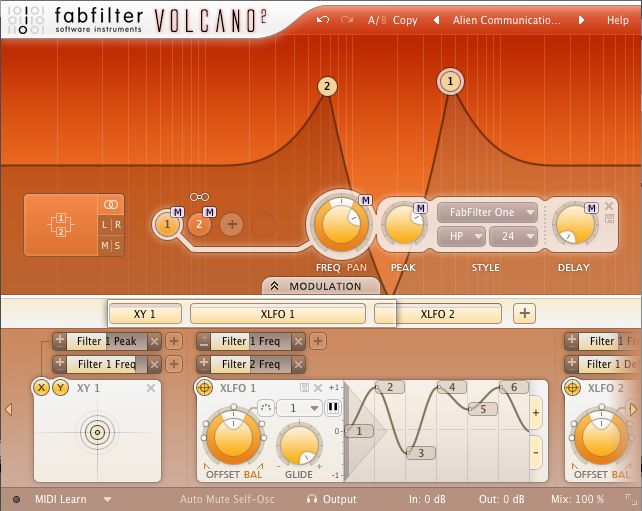Click the save icon below filter X
The width and height of the screenshot is (642, 511).
(609, 218)
